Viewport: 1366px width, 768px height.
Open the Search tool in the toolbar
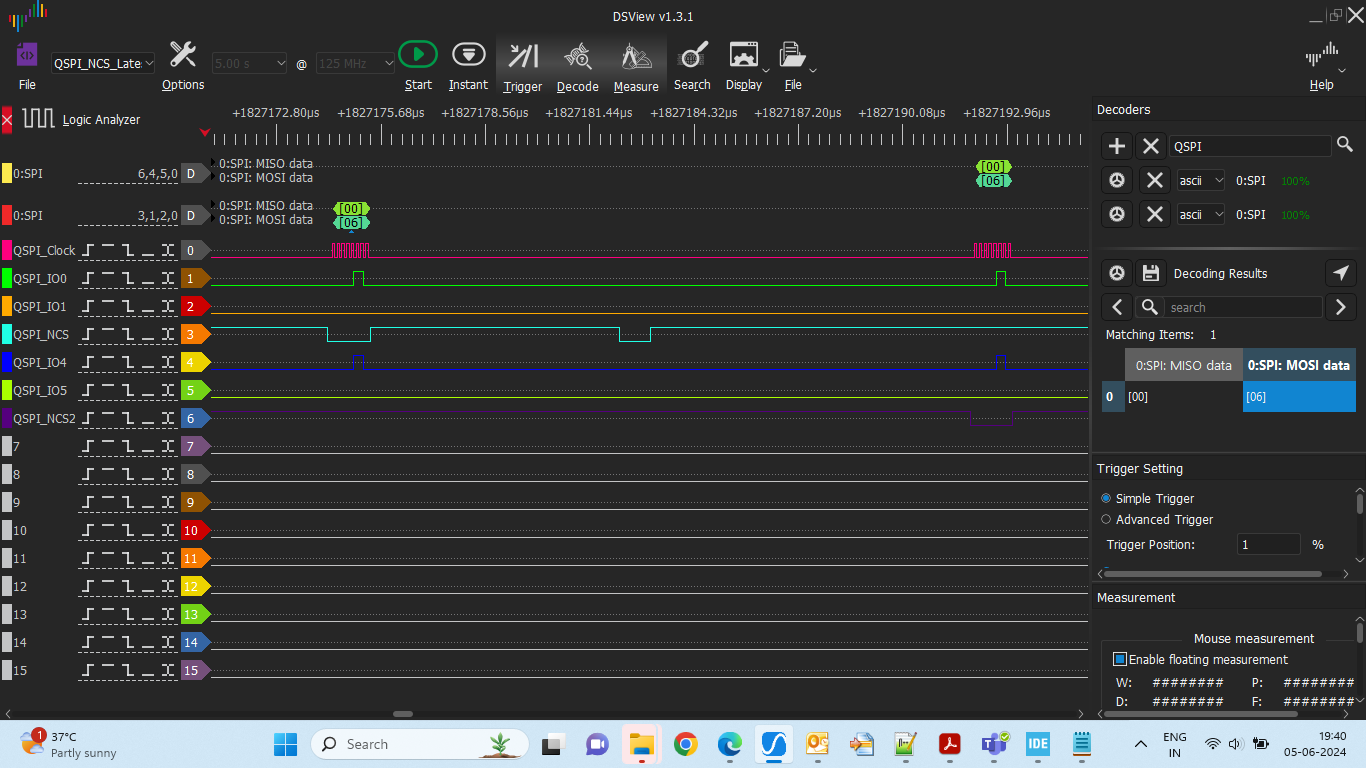click(691, 55)
